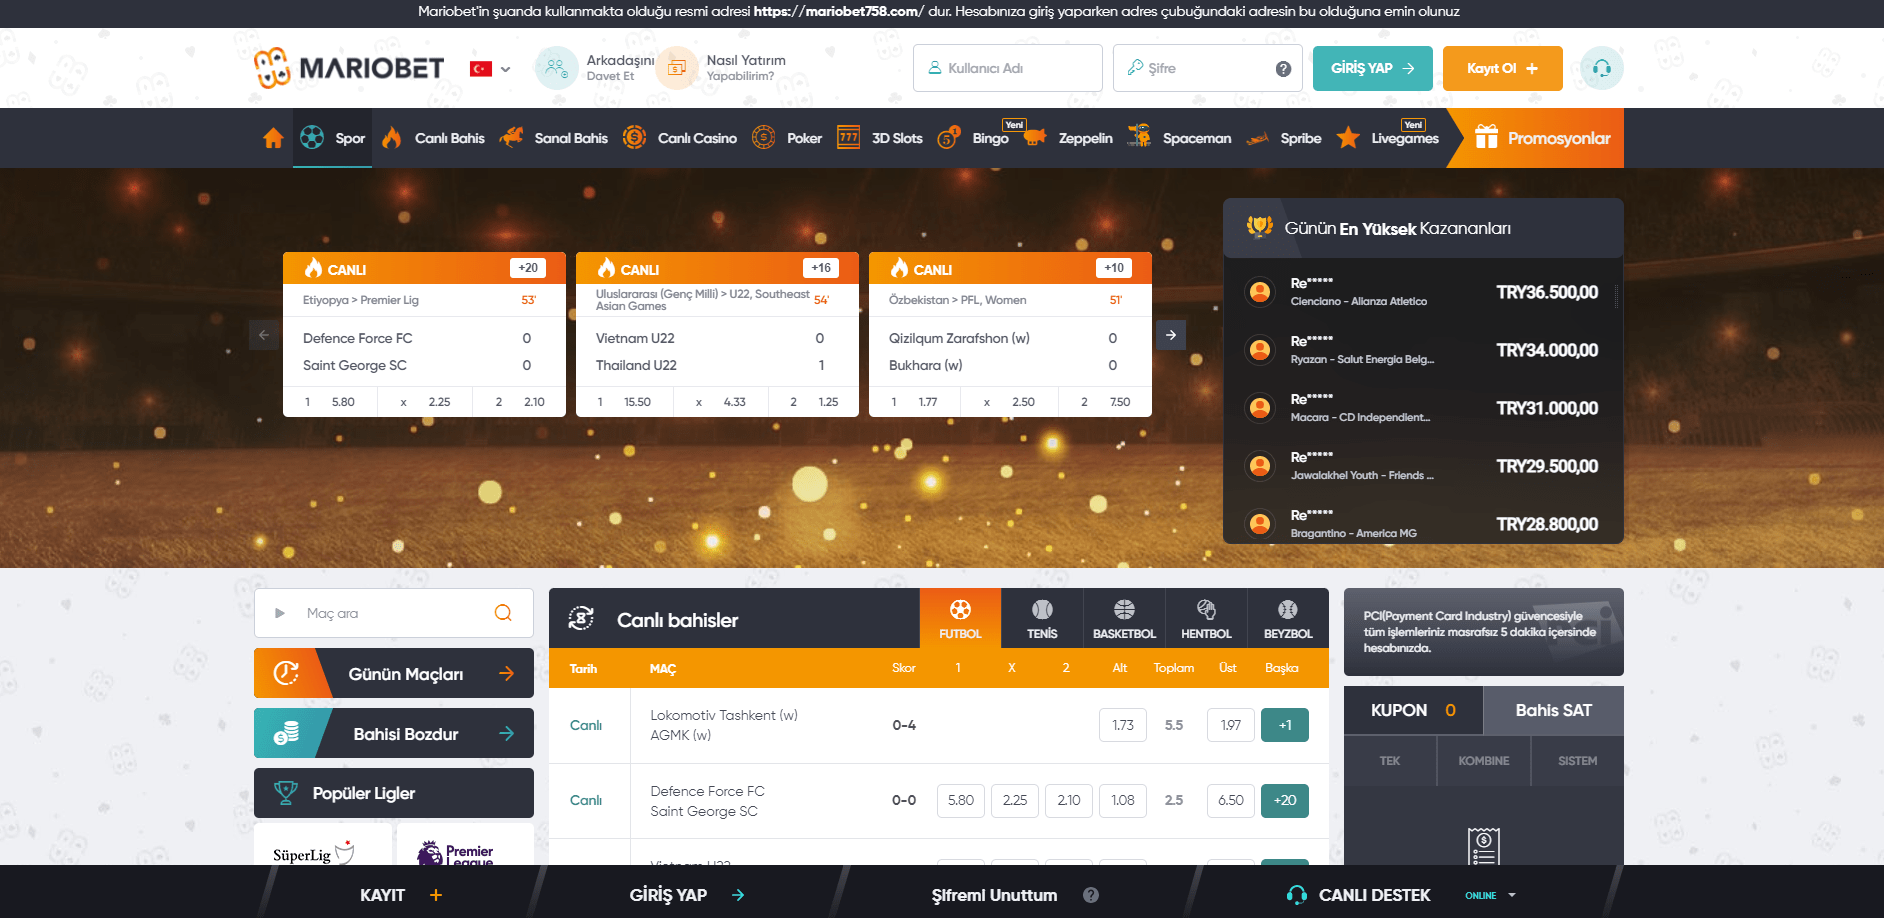Open the Bahis SAT tab
Screen dimensions: 1884x918
point(1553,710)
